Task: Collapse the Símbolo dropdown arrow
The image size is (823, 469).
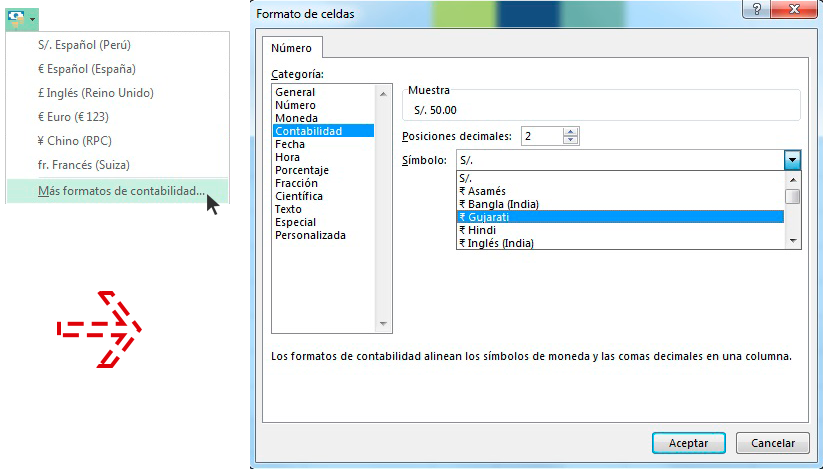Action: [792, 160]
